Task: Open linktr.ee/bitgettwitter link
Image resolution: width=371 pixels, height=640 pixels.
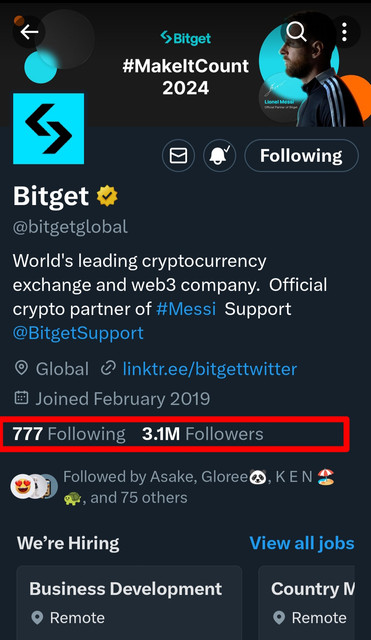Action: tap(210, 369)
